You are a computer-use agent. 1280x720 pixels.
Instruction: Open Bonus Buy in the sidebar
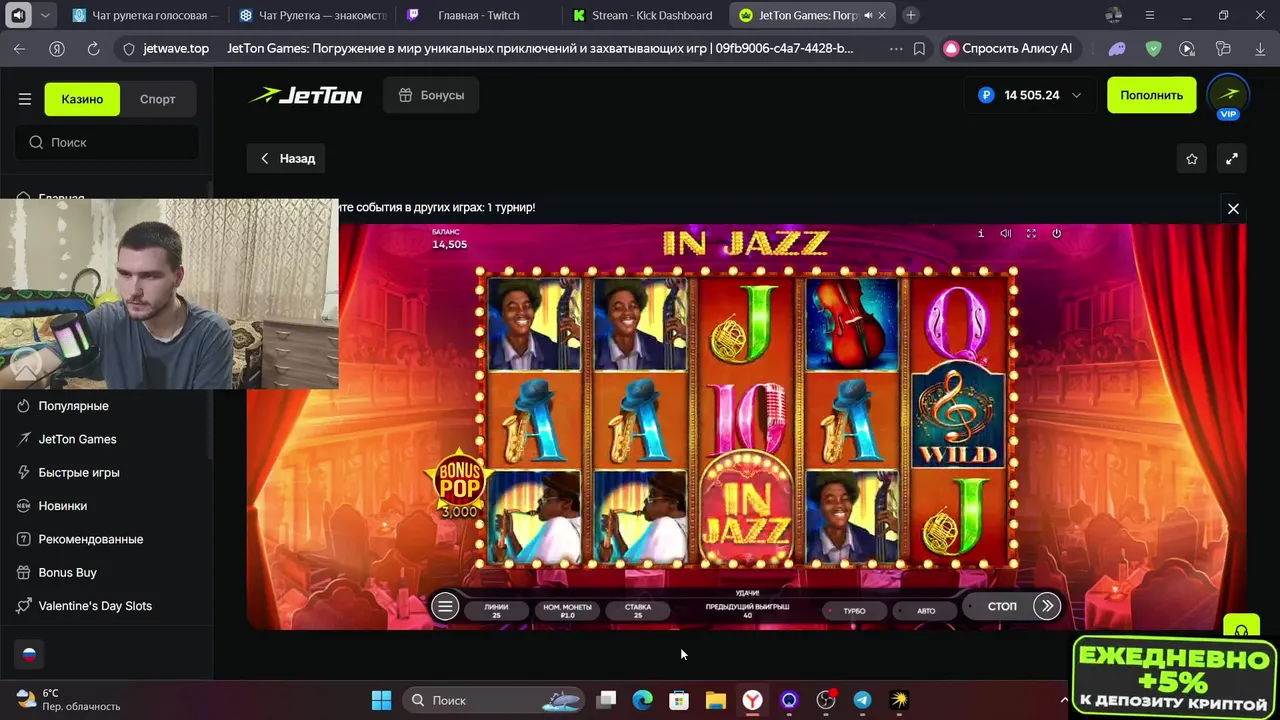[67, 572]
